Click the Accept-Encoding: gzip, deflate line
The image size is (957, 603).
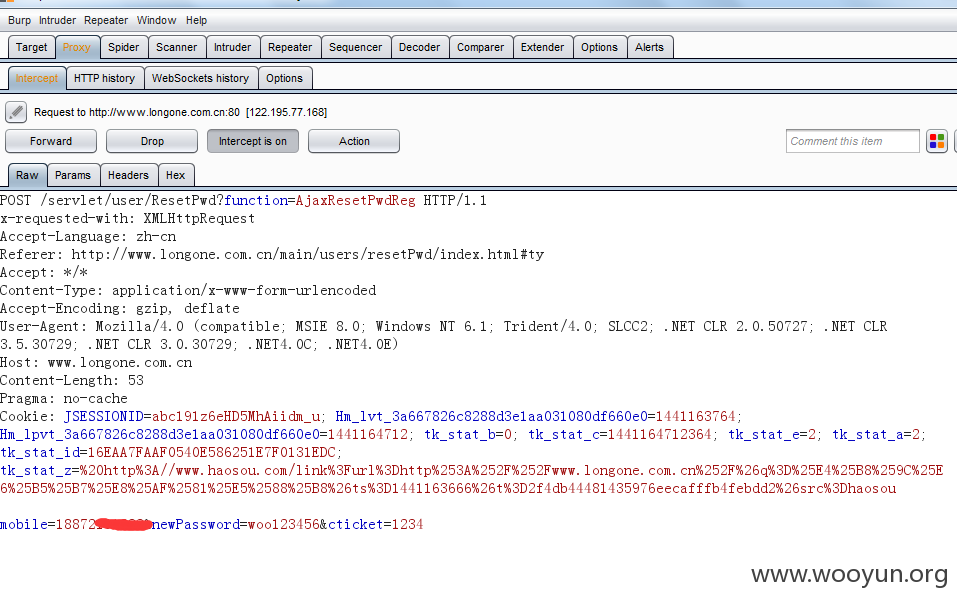coord(120,309)
